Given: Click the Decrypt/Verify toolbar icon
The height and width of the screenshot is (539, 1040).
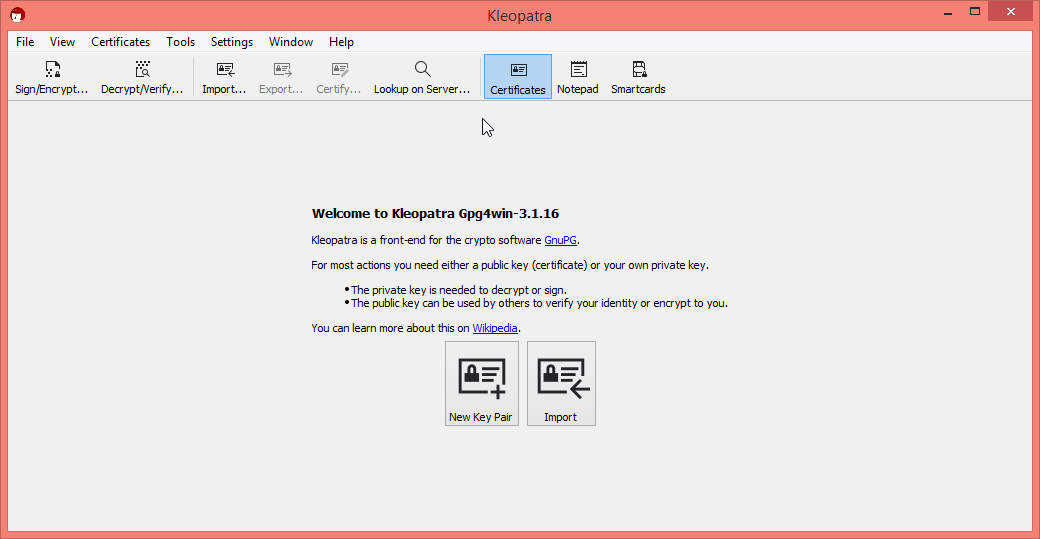Looking at the screenshot, I should pos(142,77).
